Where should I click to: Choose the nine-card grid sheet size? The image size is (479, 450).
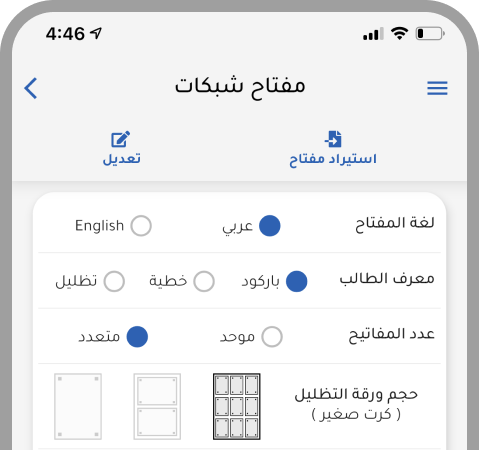(237, 406)
